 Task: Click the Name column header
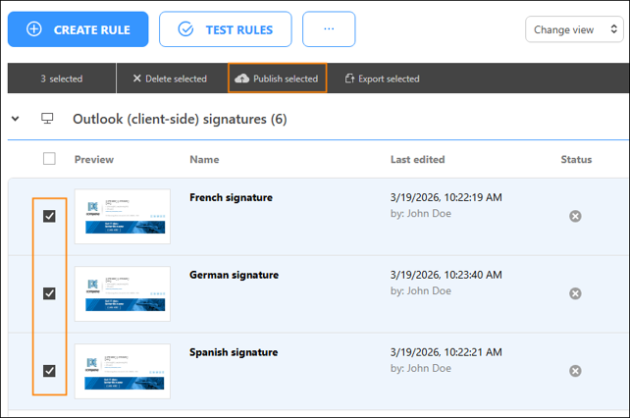[x=205, y=160]
